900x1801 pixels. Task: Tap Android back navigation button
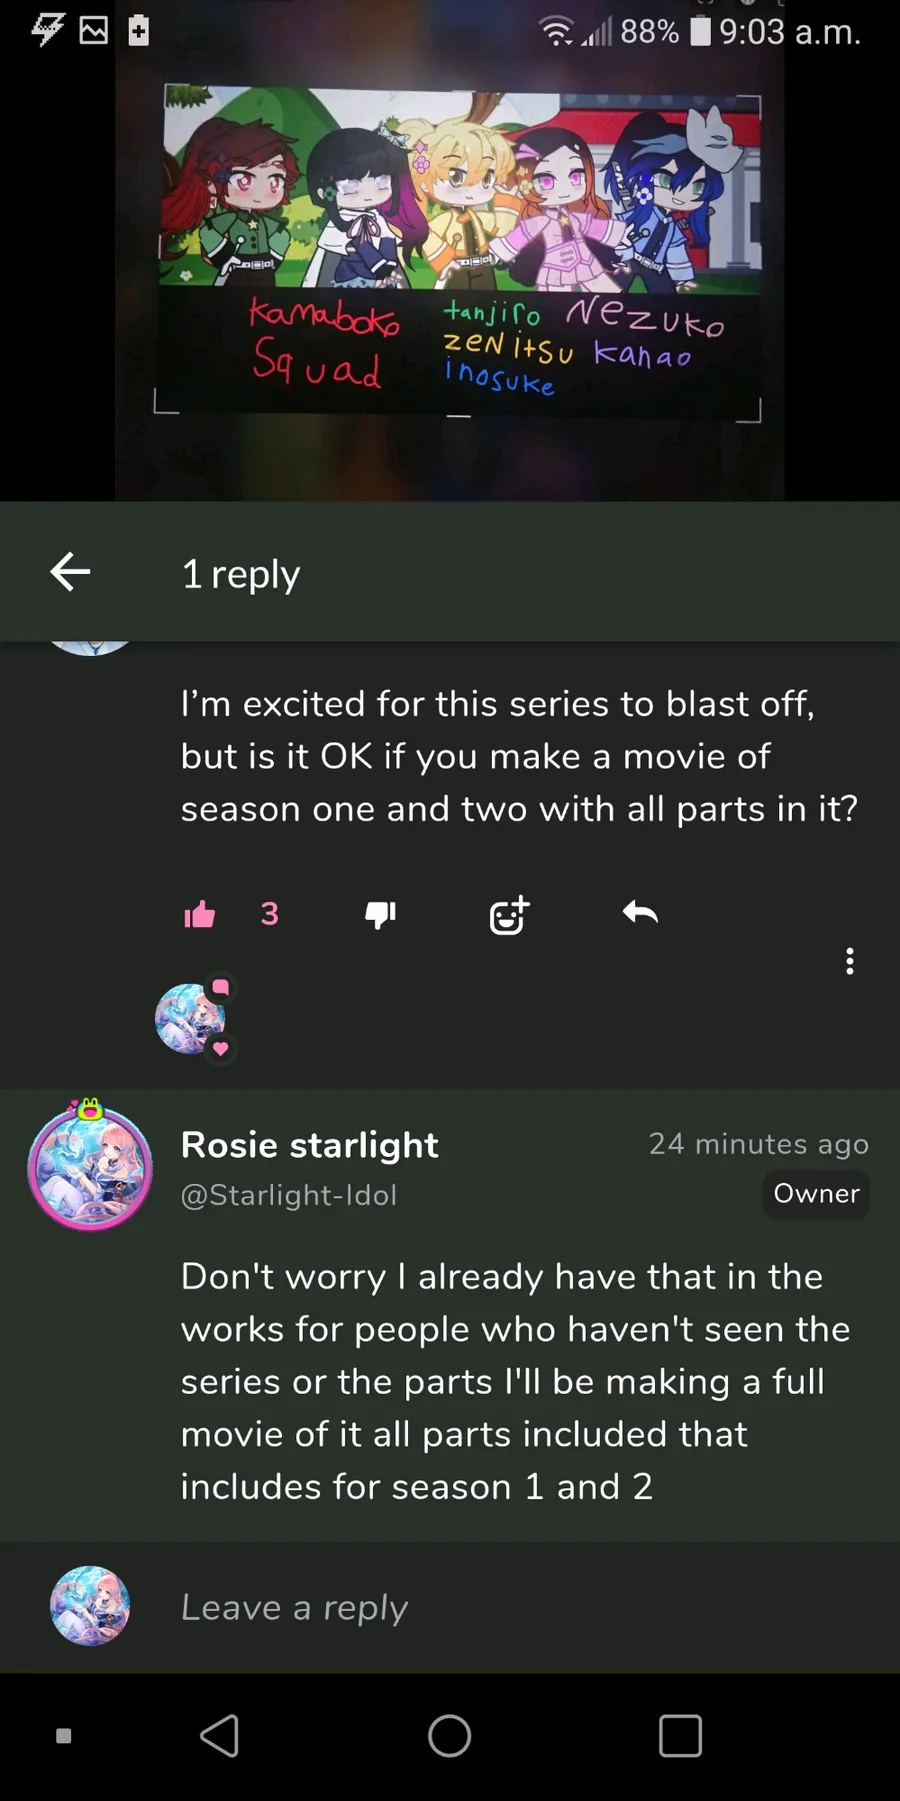point(220,1736)
